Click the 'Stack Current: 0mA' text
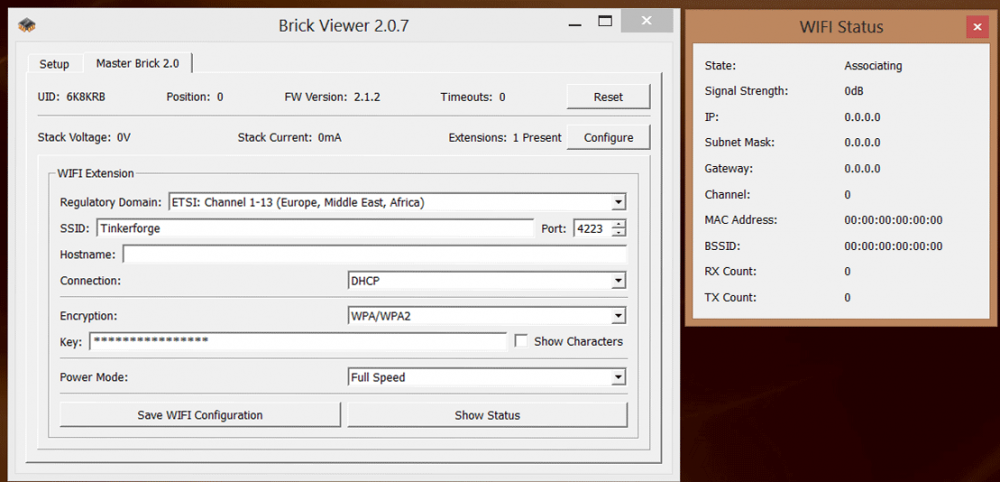 pos(290,137)
